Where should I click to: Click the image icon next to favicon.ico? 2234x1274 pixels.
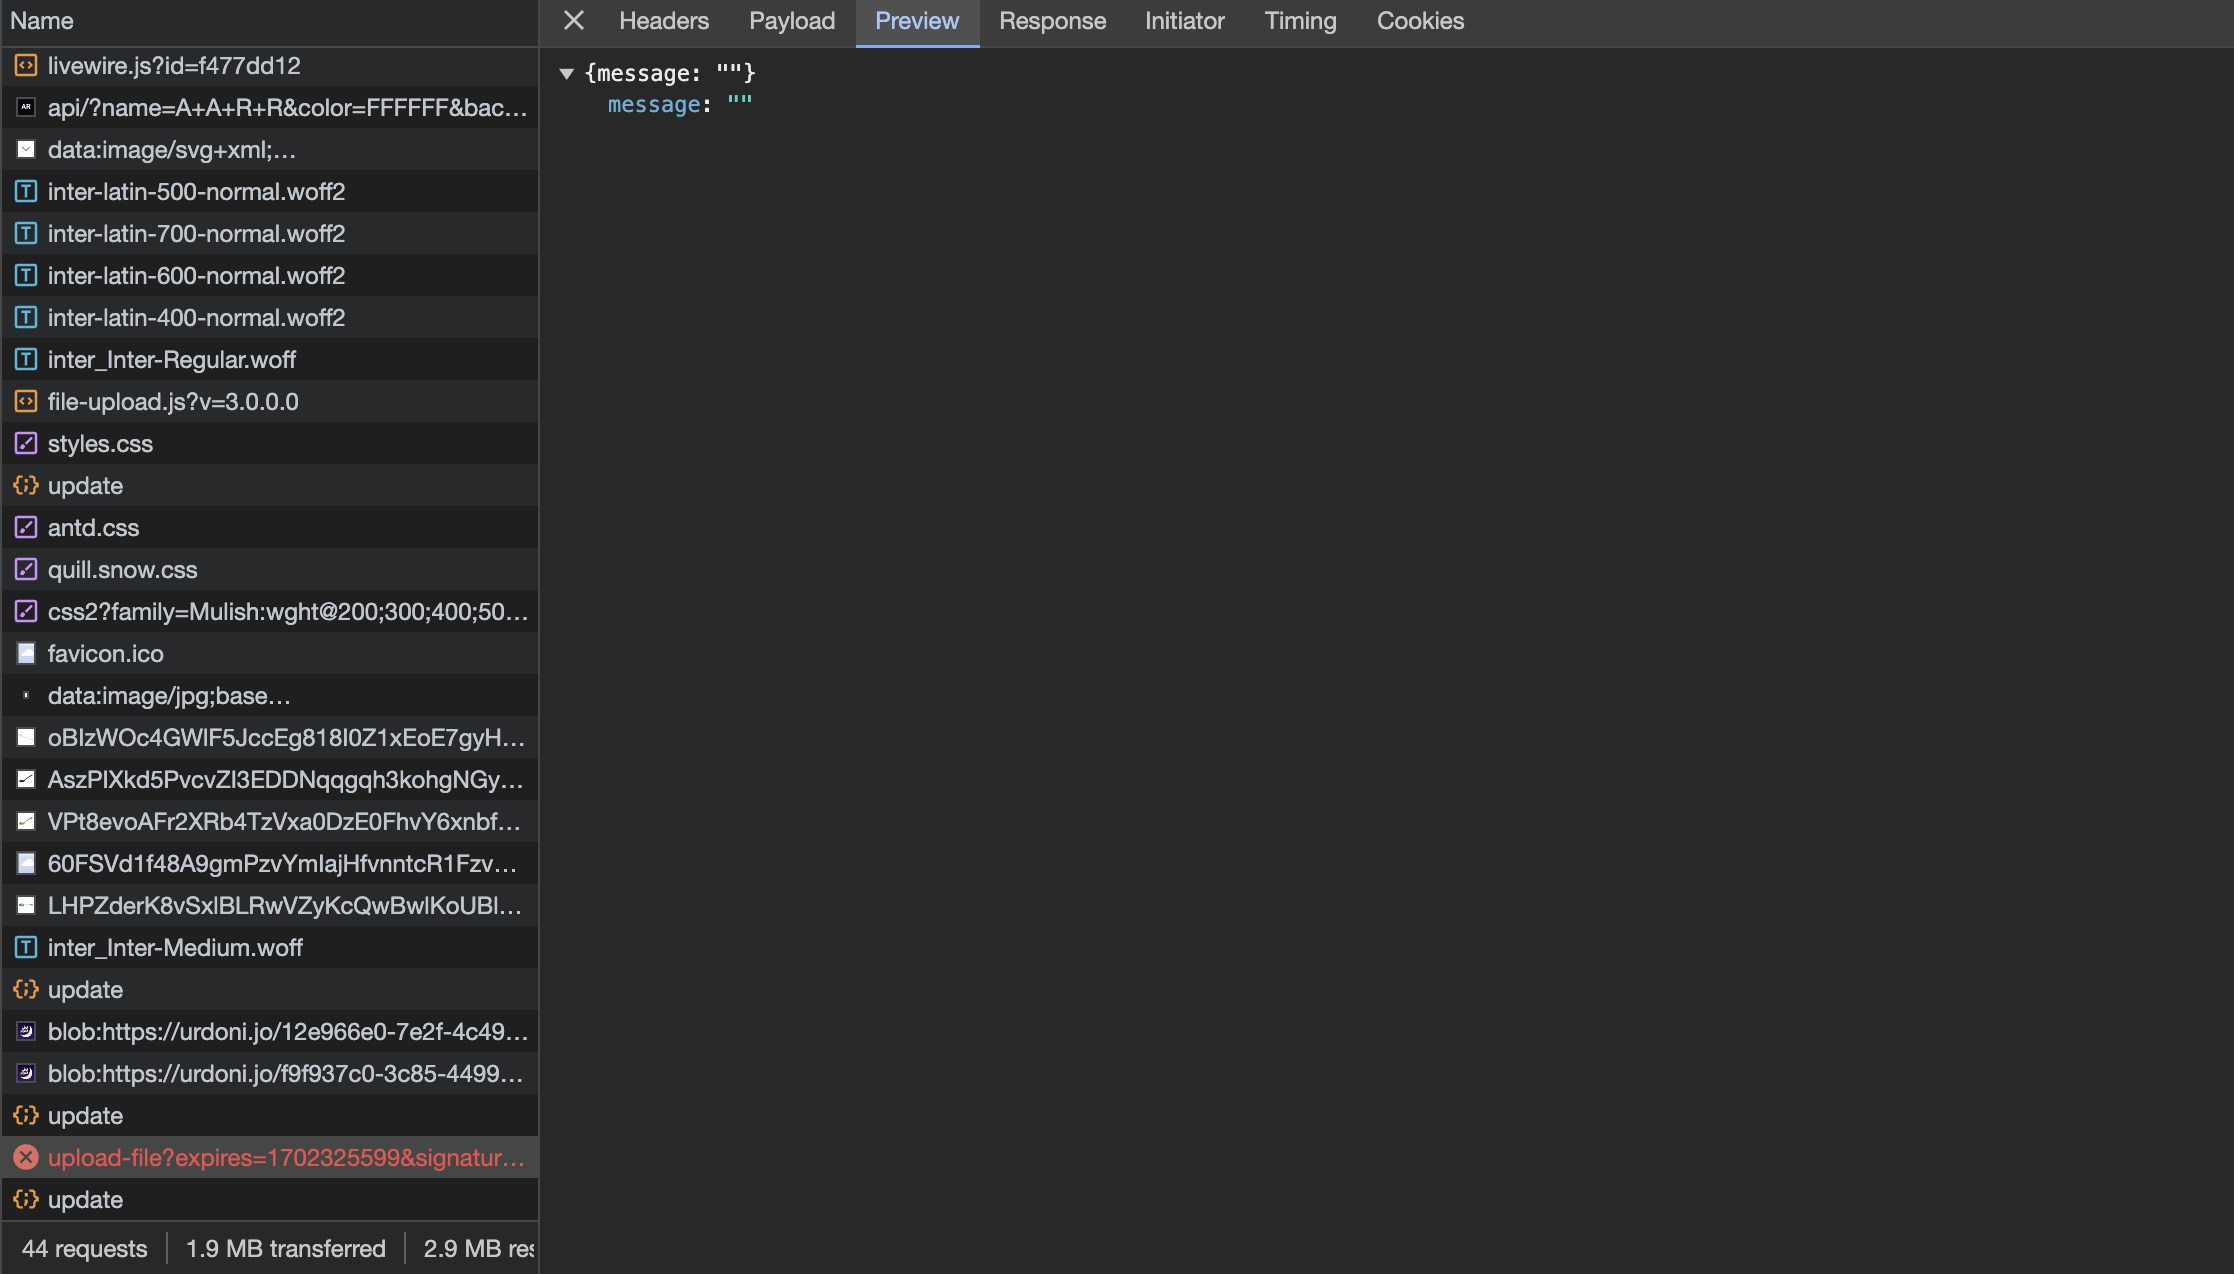coord(25,653)
